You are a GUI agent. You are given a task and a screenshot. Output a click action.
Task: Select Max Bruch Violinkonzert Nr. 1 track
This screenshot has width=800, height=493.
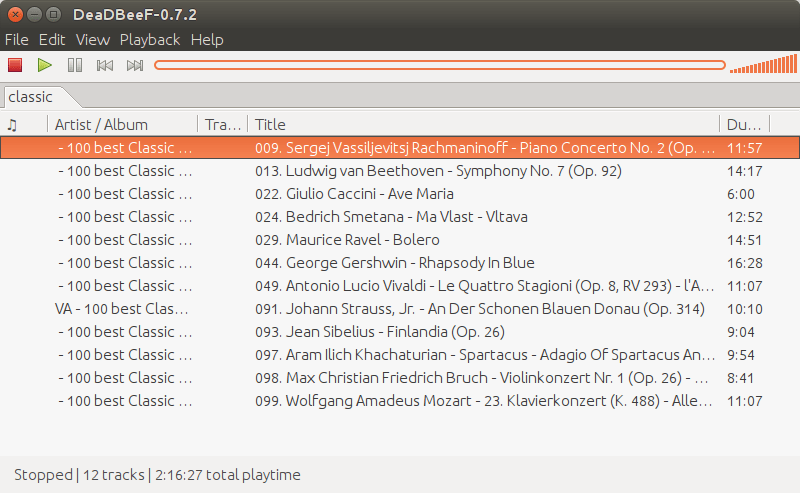click(x=400, y=378)
